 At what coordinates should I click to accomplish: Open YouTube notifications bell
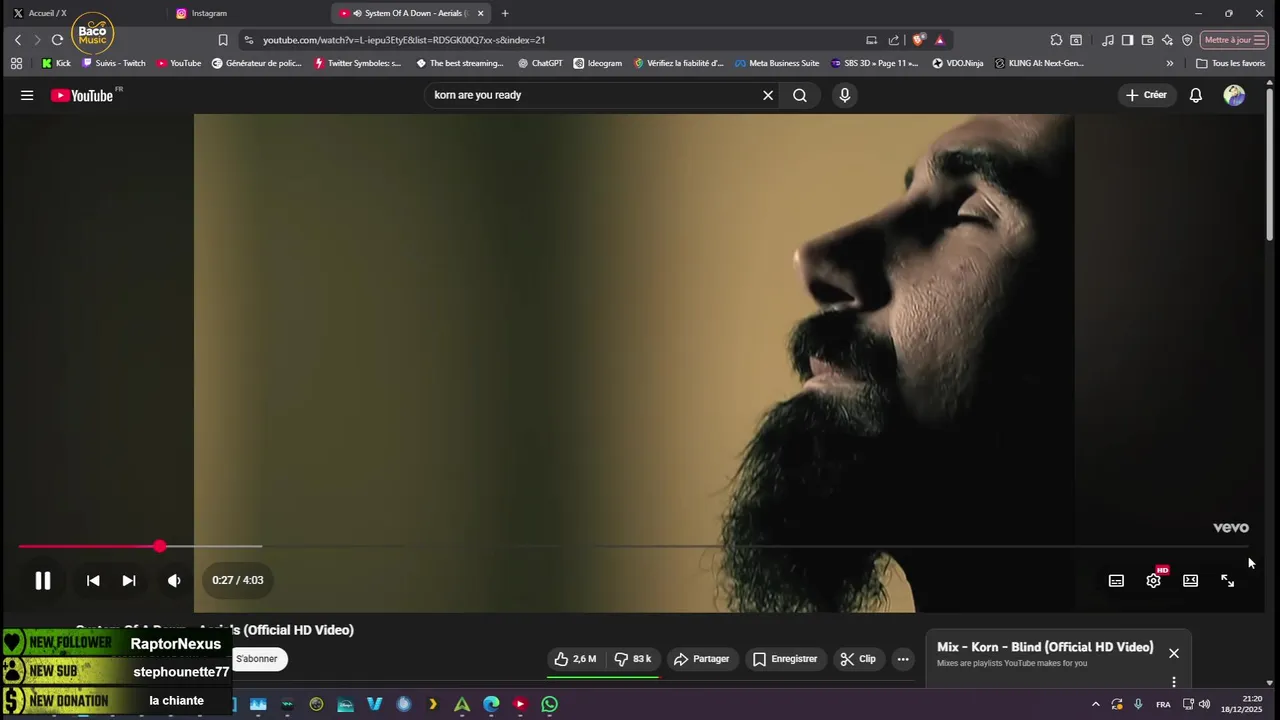1195,95
